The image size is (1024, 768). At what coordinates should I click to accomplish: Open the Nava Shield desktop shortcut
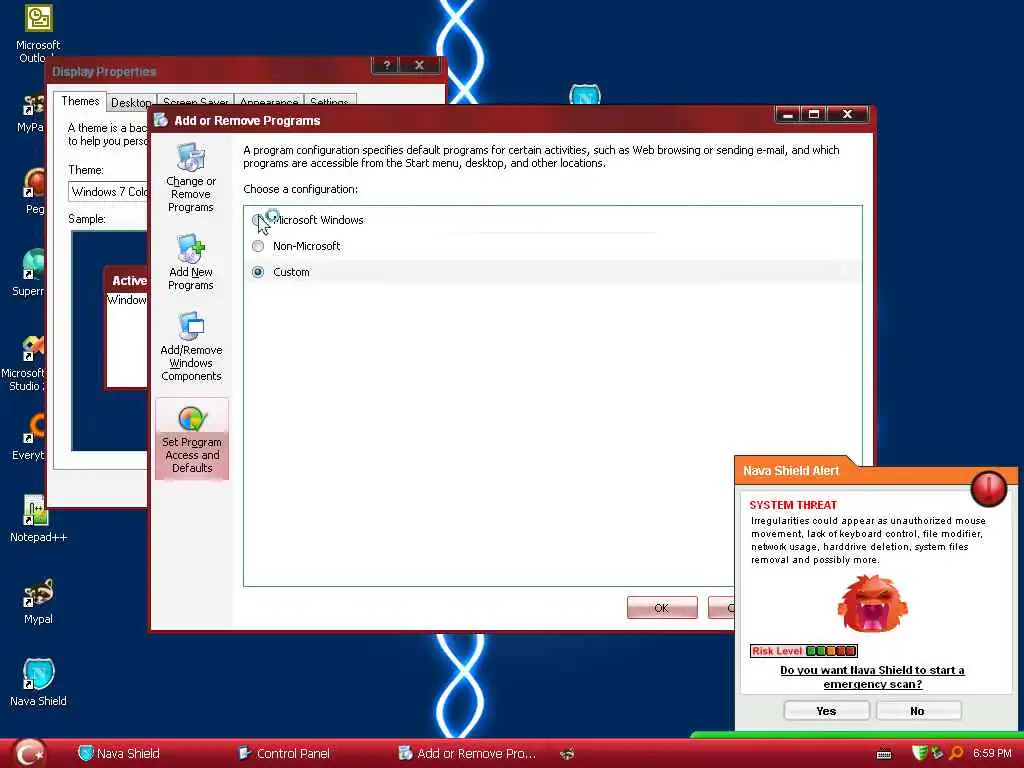(x=38, y=682)
